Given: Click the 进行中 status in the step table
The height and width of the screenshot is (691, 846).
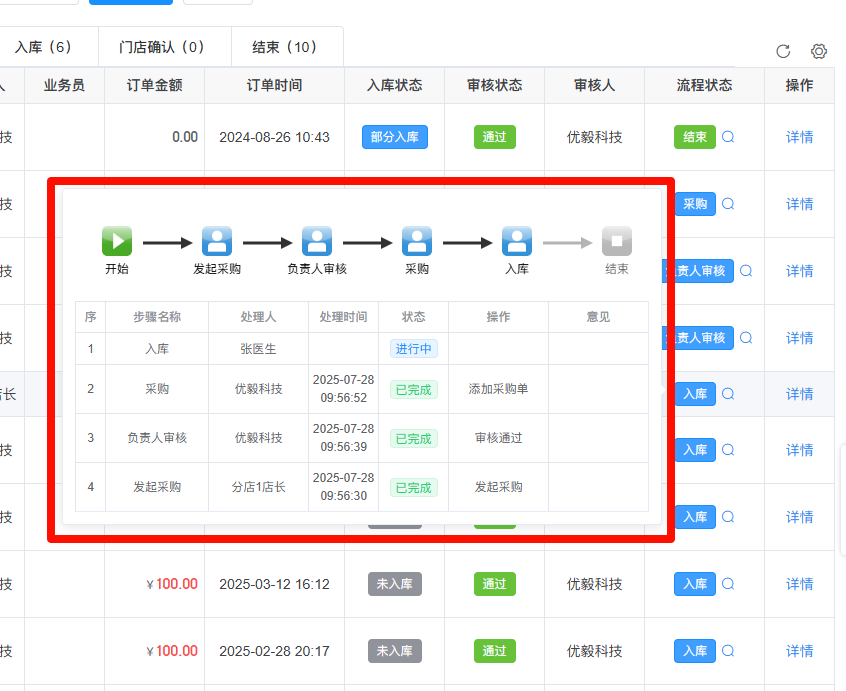Looking at the screenshot, I should (413, 349).
